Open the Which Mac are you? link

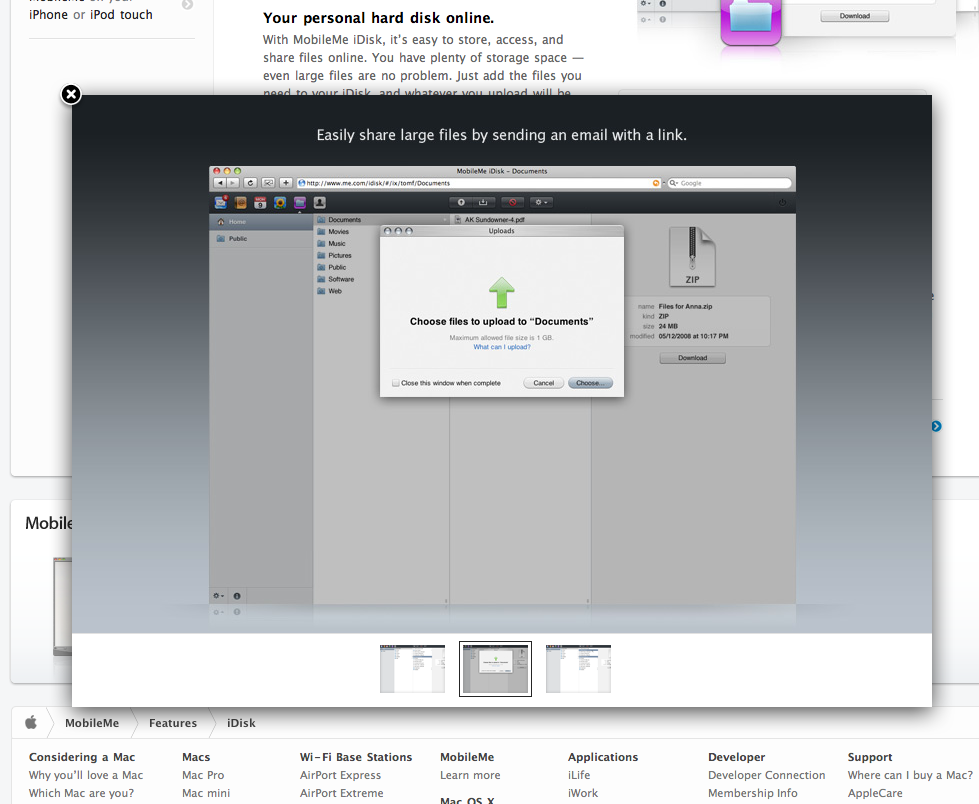click(x=81, y=793)
